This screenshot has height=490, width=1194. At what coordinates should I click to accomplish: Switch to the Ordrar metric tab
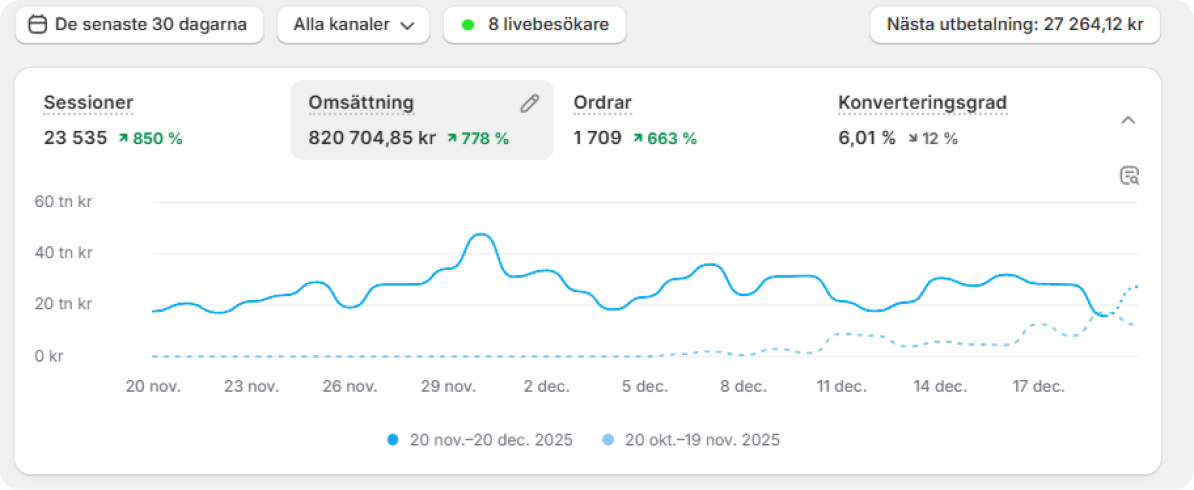point(602,103)
